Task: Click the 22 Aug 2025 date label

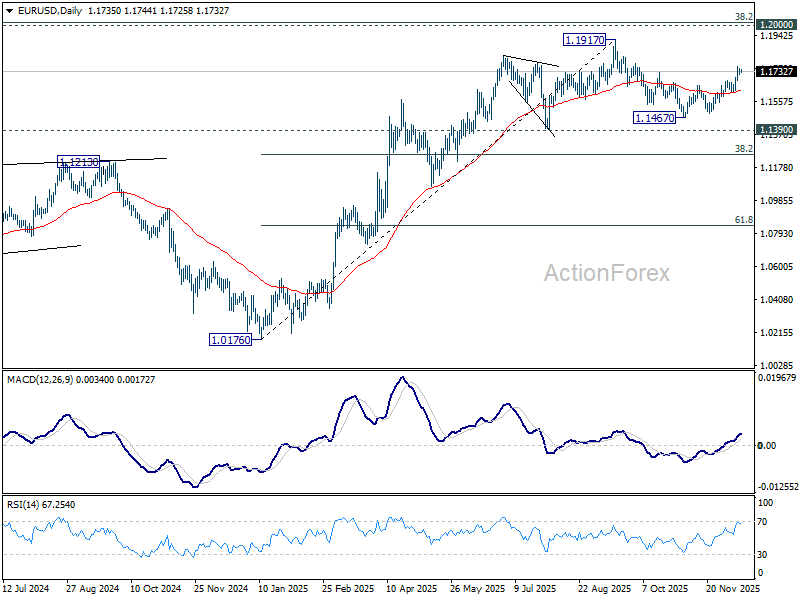Action: click(x=605, y=589)
